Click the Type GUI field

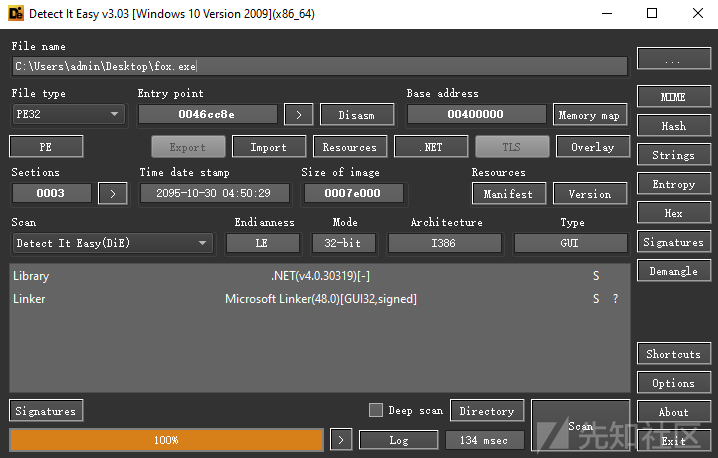(x=571, y=243)
